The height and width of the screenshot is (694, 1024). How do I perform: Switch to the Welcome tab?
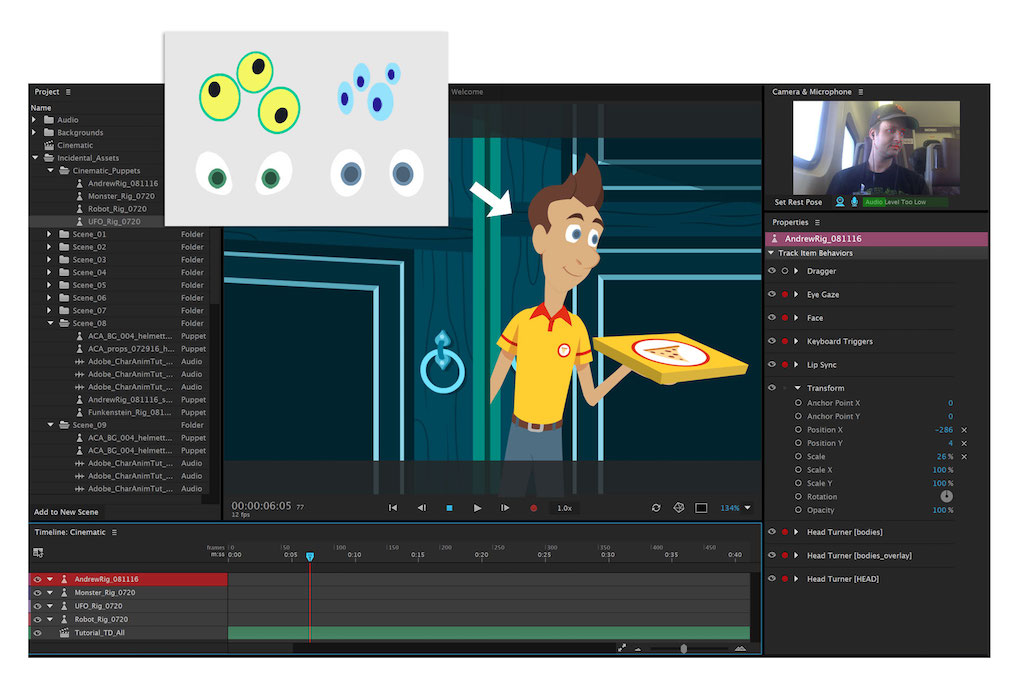pyautogui.click(x=467, y=92)
